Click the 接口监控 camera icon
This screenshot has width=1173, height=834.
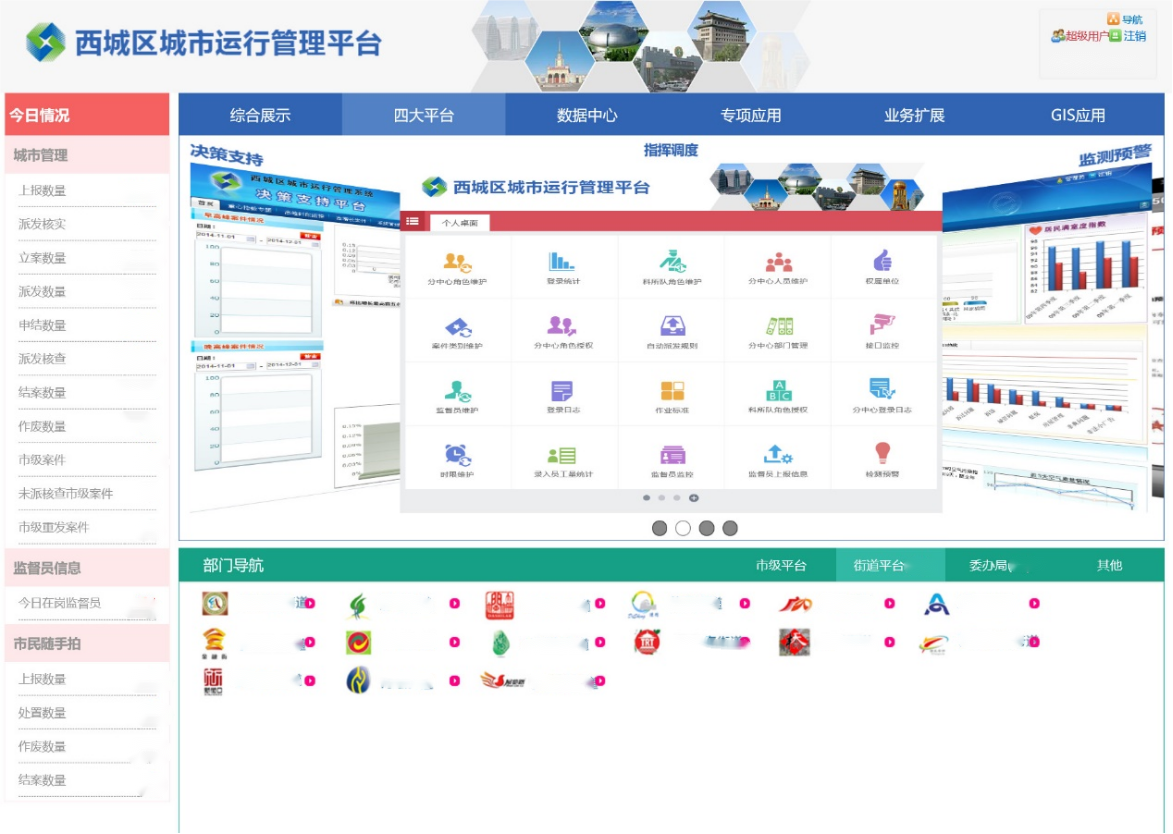coord(881,326)
